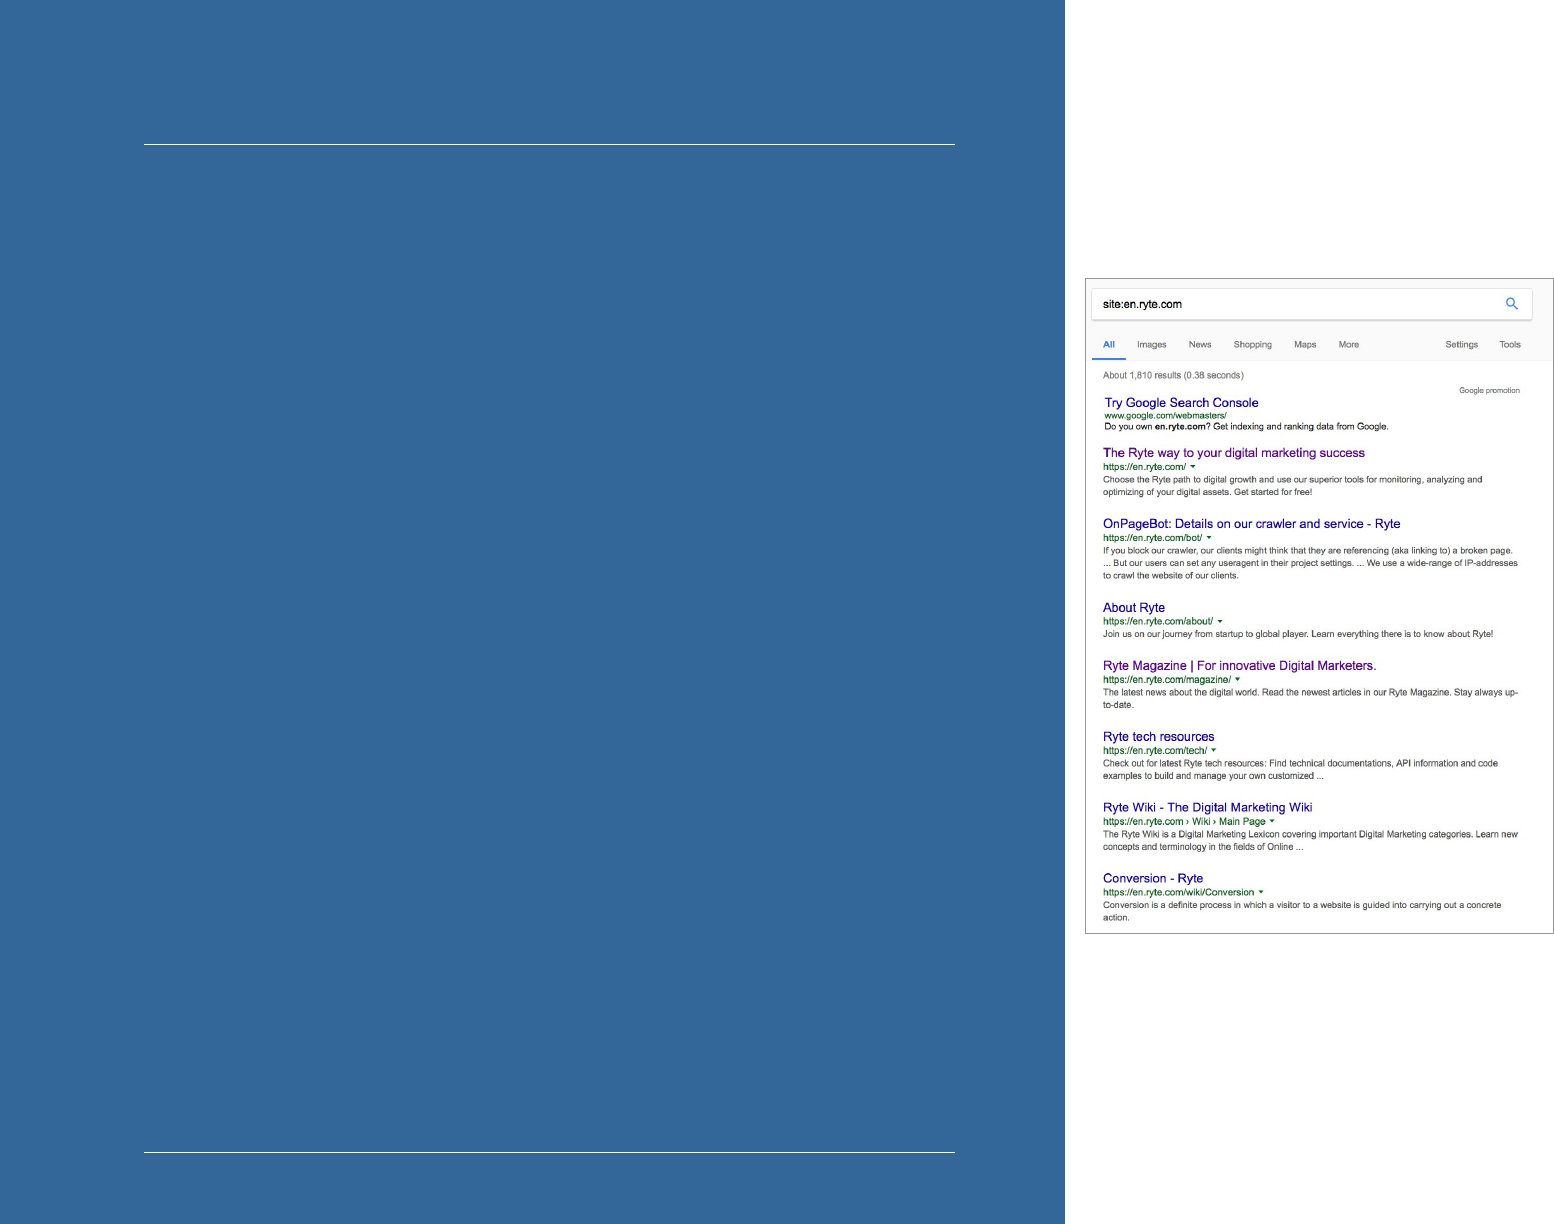Click the blue search magnifier icon
Viewport: 1554px width, 1224px height.
tap(1511, 304)
